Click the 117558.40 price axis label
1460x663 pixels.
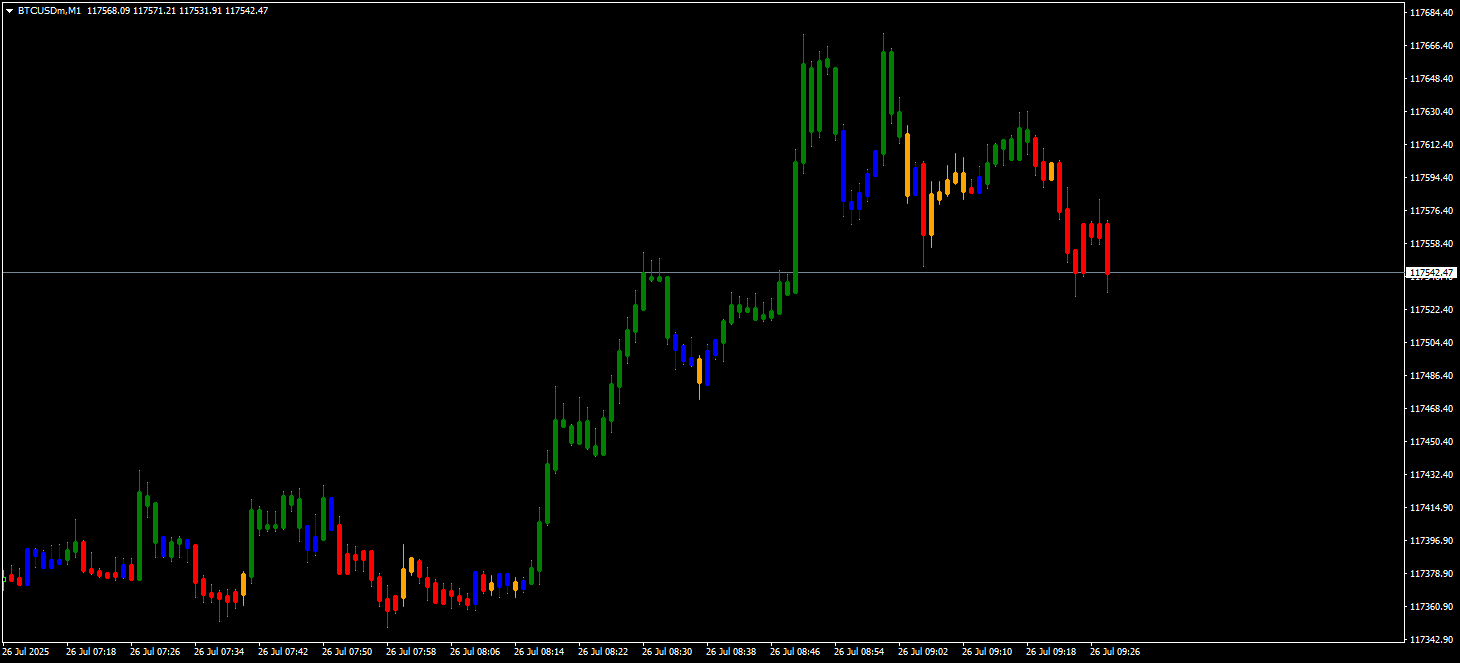[x=1431, y=244]
